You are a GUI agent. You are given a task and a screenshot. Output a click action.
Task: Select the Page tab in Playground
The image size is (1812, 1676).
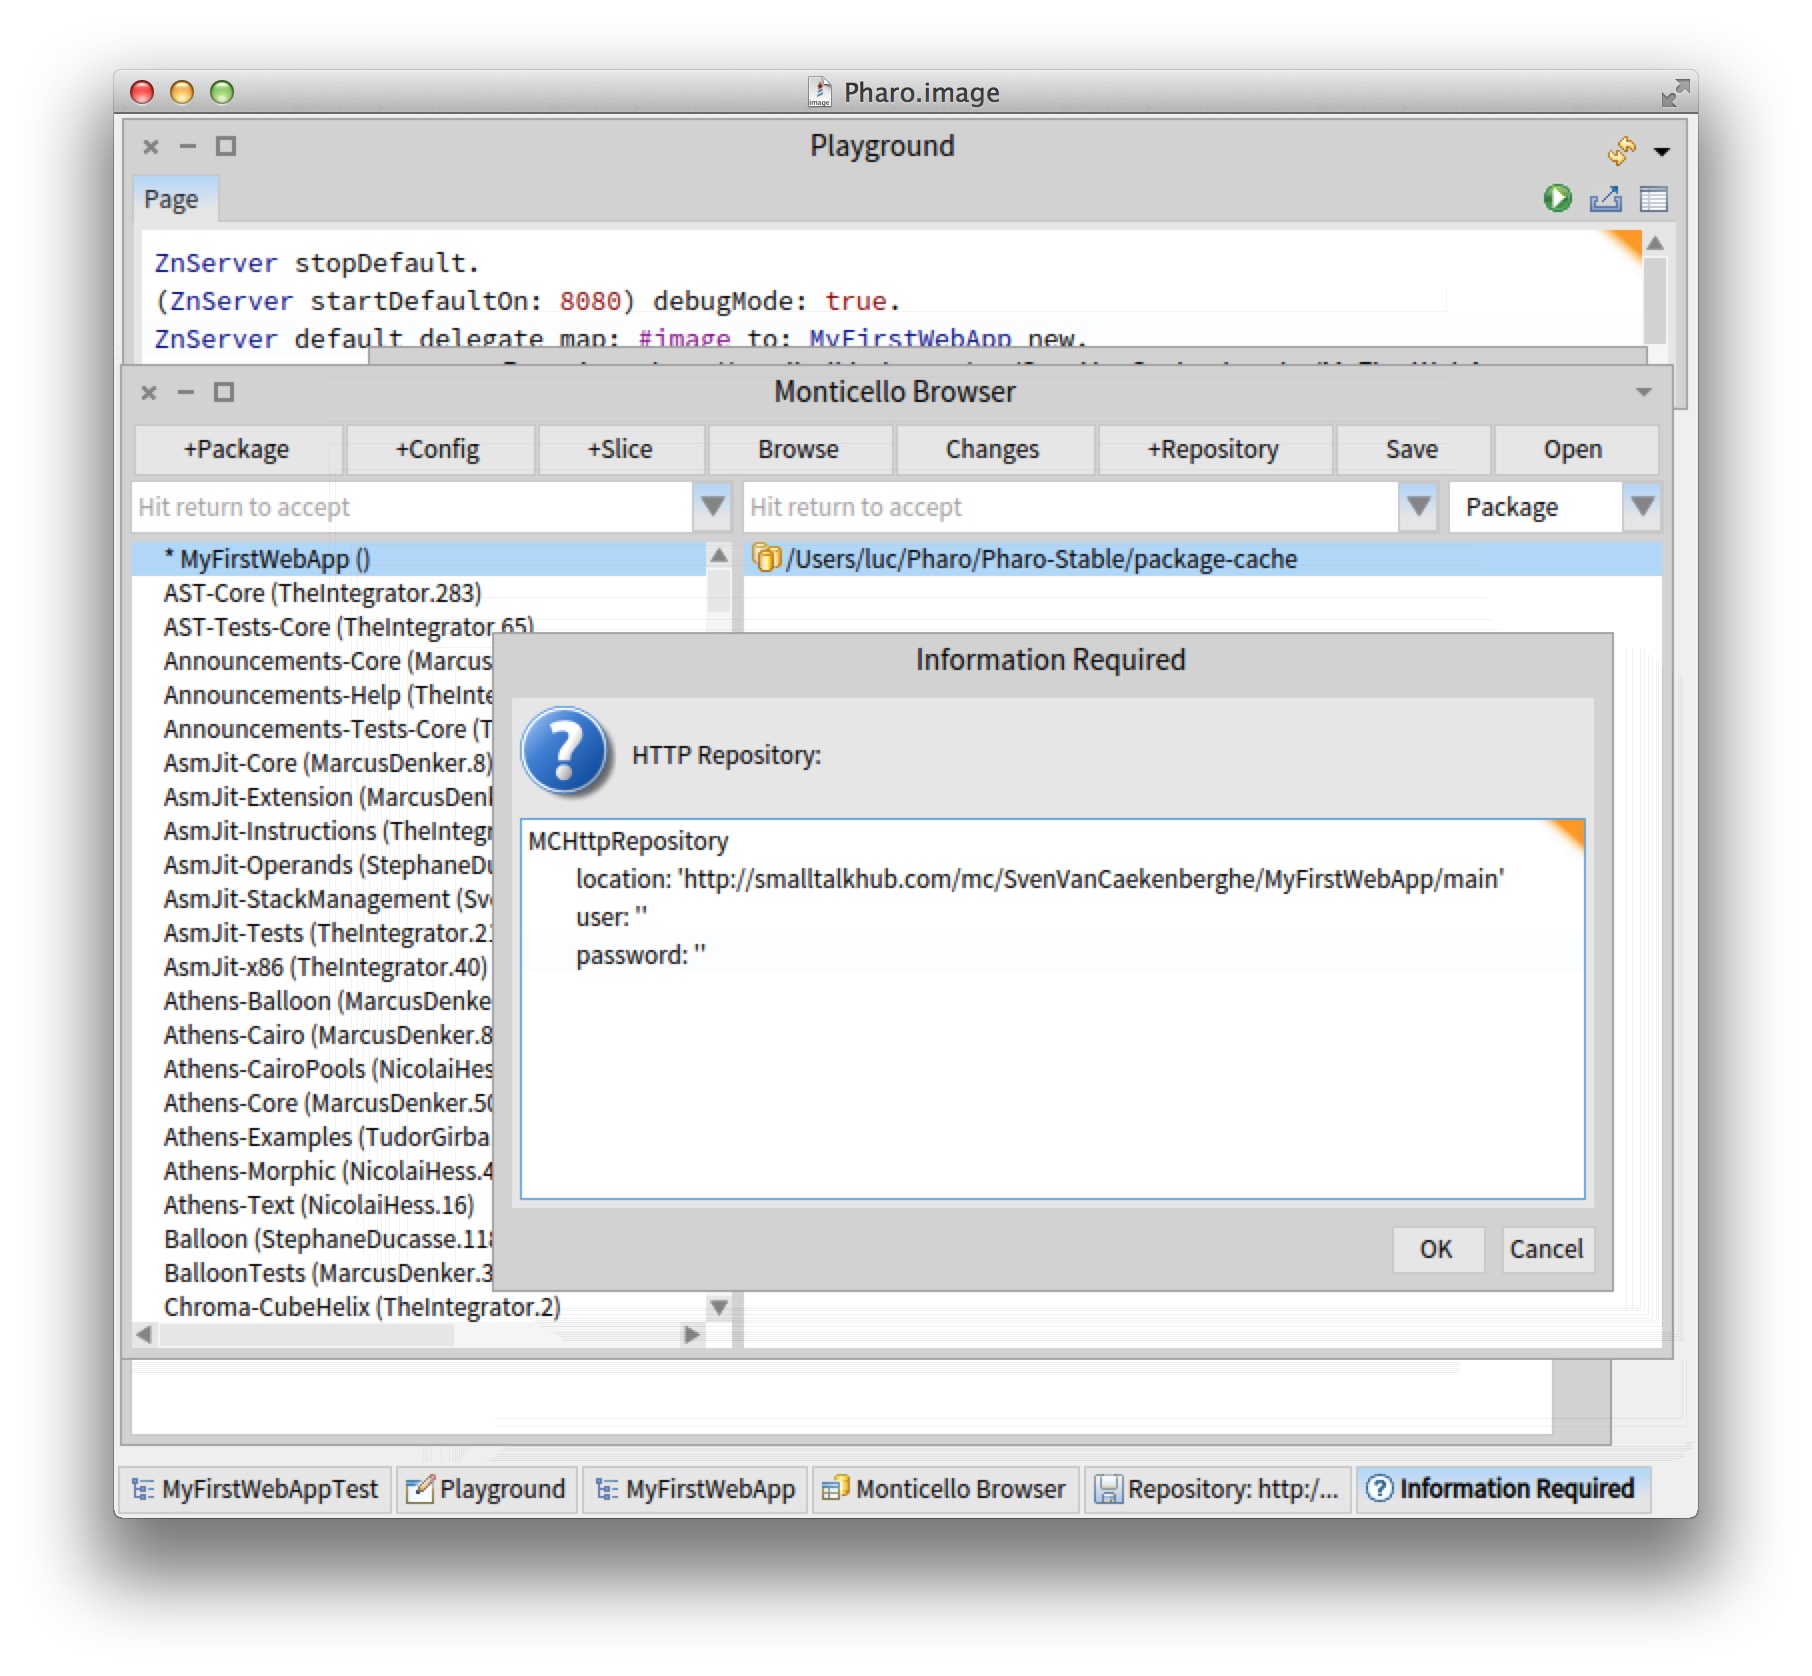click(x=171, y=199)
